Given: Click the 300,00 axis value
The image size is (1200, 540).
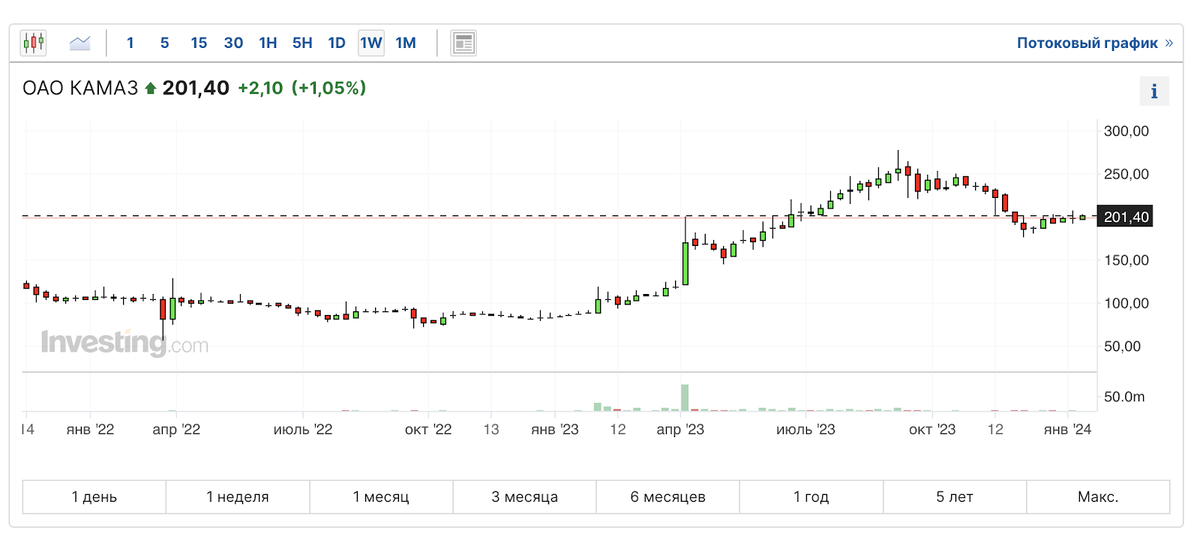Looking at the screenshot, I should pyautogui.click(x=1126, y=131).
